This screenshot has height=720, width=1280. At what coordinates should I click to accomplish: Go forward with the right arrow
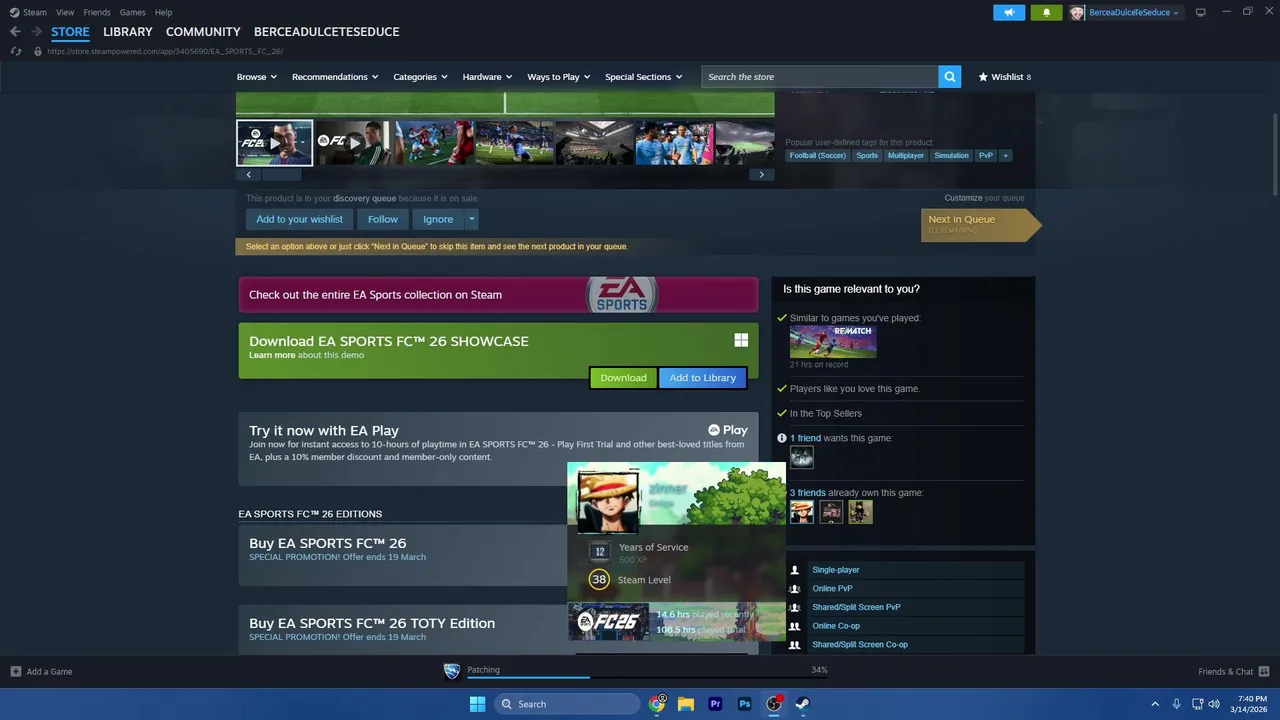tap(36, 32)
